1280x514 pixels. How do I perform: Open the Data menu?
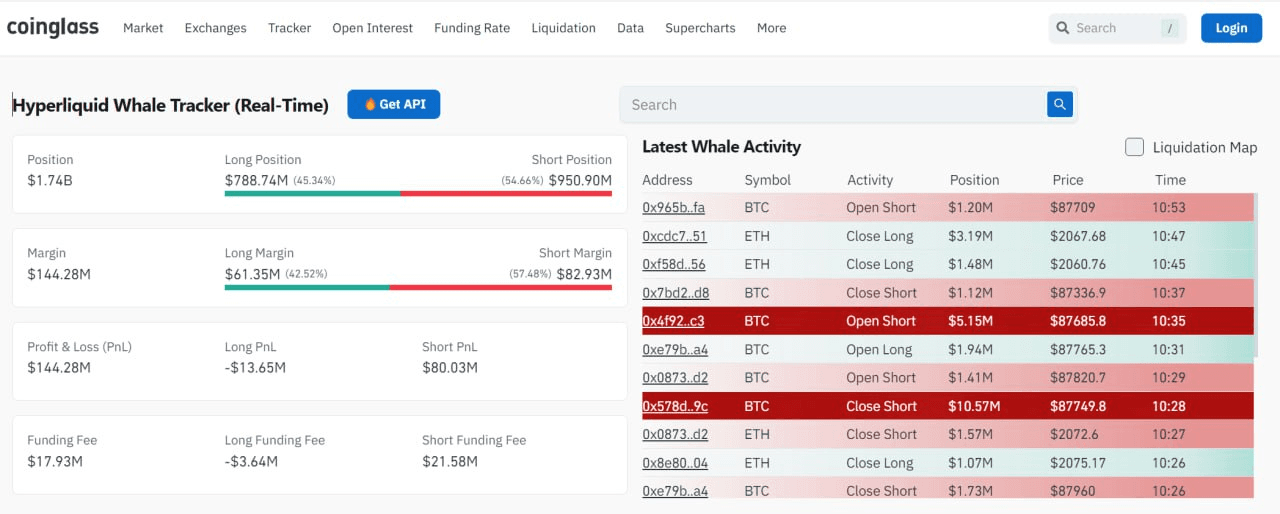tap(630, 28)
